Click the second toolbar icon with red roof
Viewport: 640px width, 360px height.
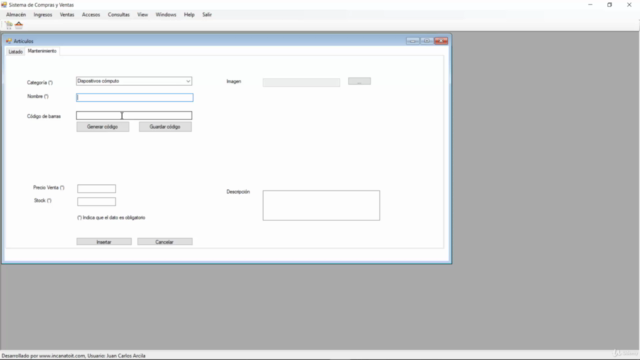click(x=19, y=25)
